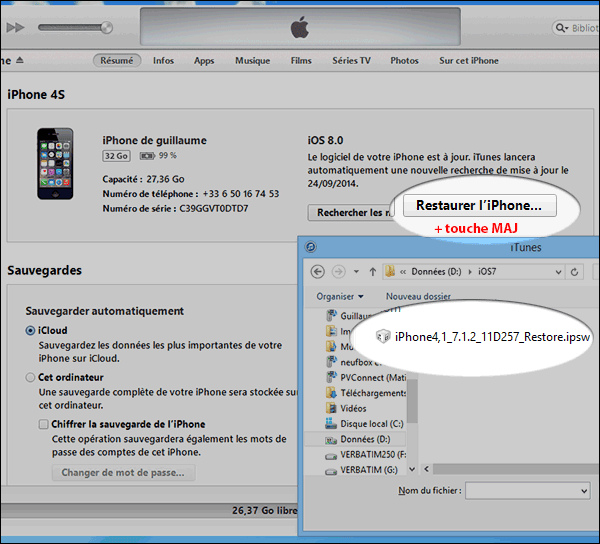Switch to the Infos tab
This screenshot has height=544, width=600.
click(163, 60)
